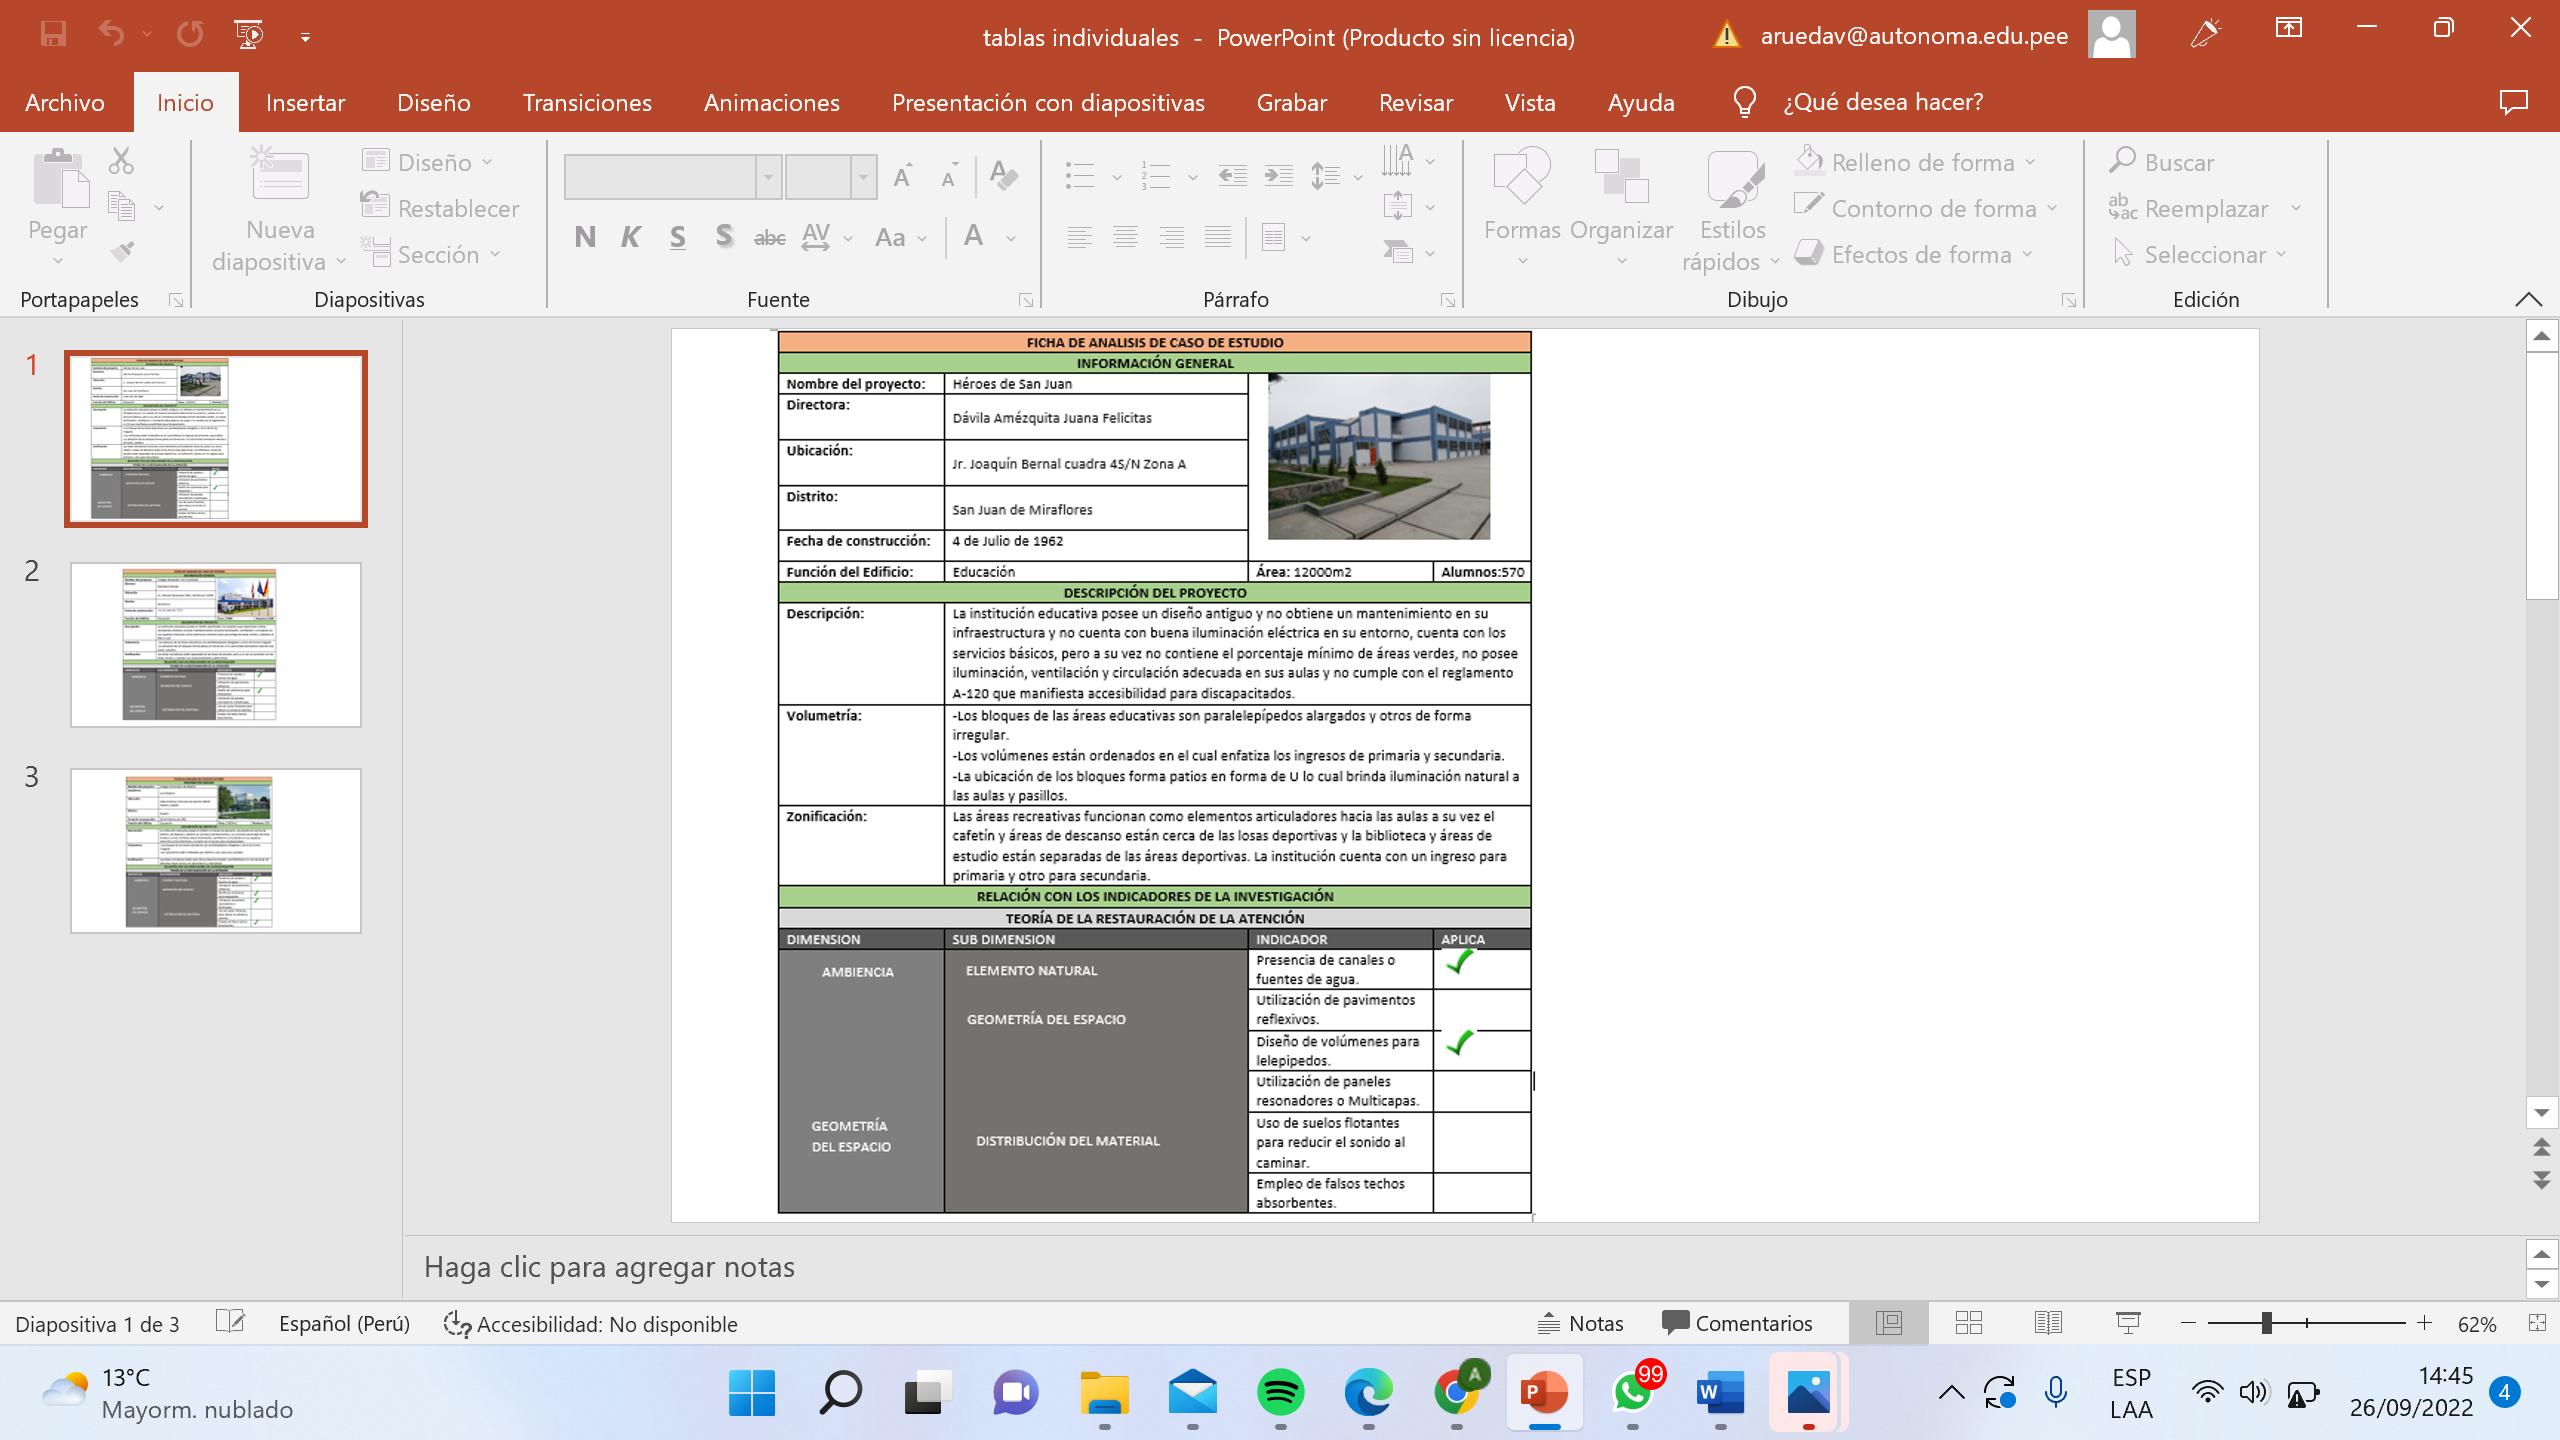Click the Cut scissors icon
2560x1440 pixels.
click(x=121, y=161)
